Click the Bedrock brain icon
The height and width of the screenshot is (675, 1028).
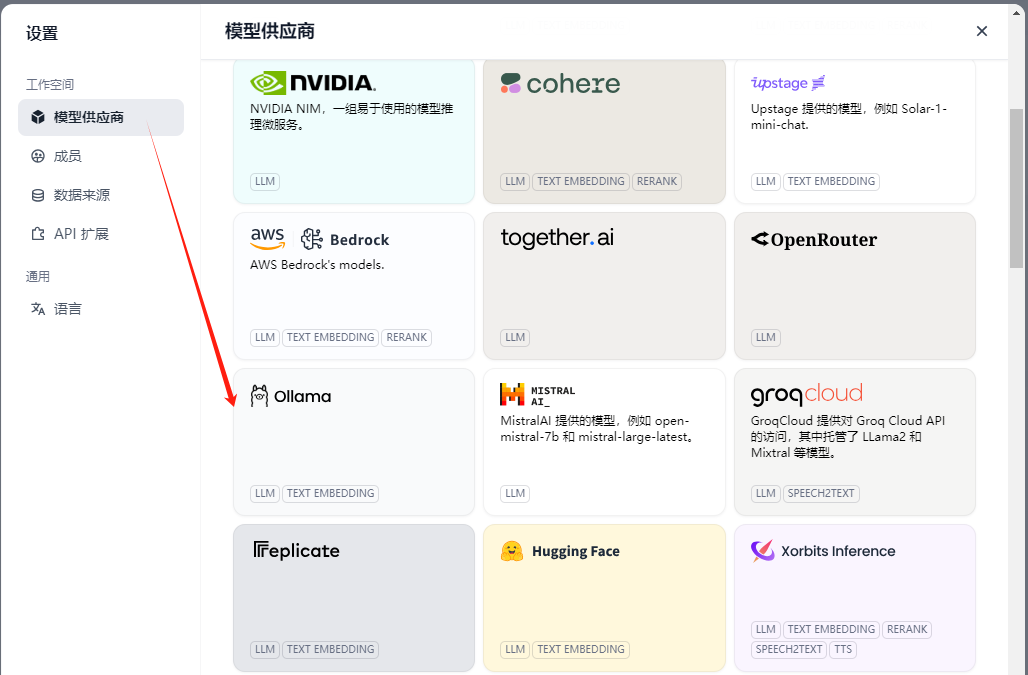point(311,239)
